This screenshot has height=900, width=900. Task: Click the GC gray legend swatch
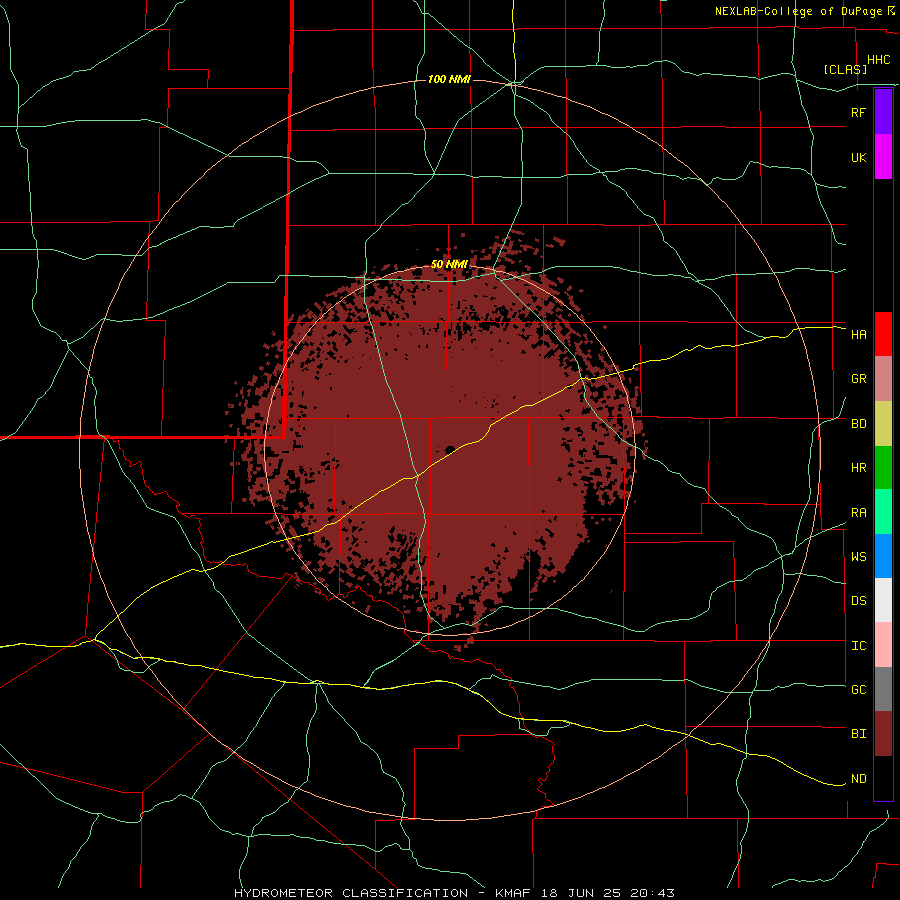(883, 689)
